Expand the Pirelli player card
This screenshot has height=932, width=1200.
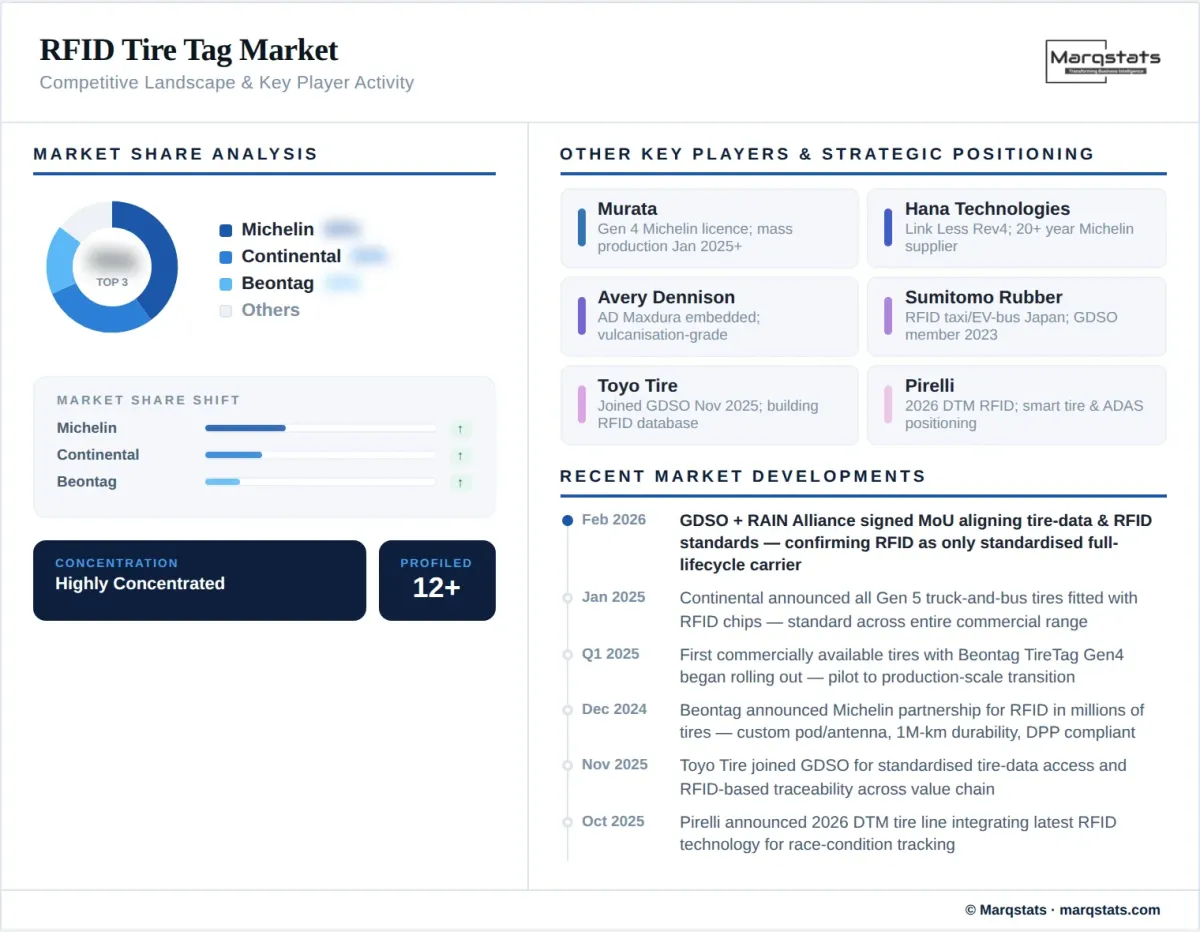pyautogui.click(x=1016, y=404)
